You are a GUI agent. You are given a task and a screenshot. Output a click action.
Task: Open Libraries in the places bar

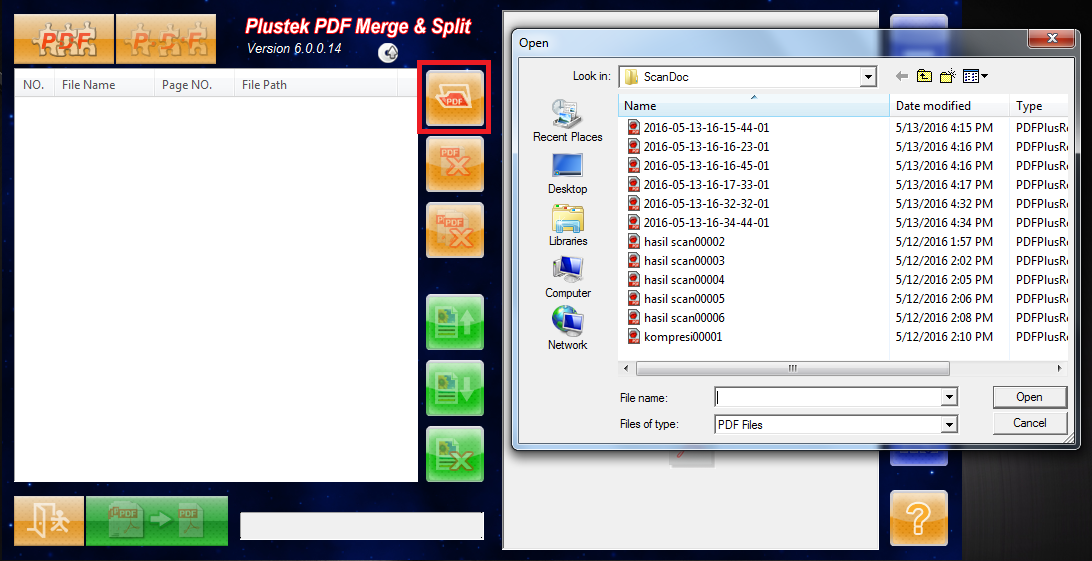pyautogui.click(x=568, y=226)
